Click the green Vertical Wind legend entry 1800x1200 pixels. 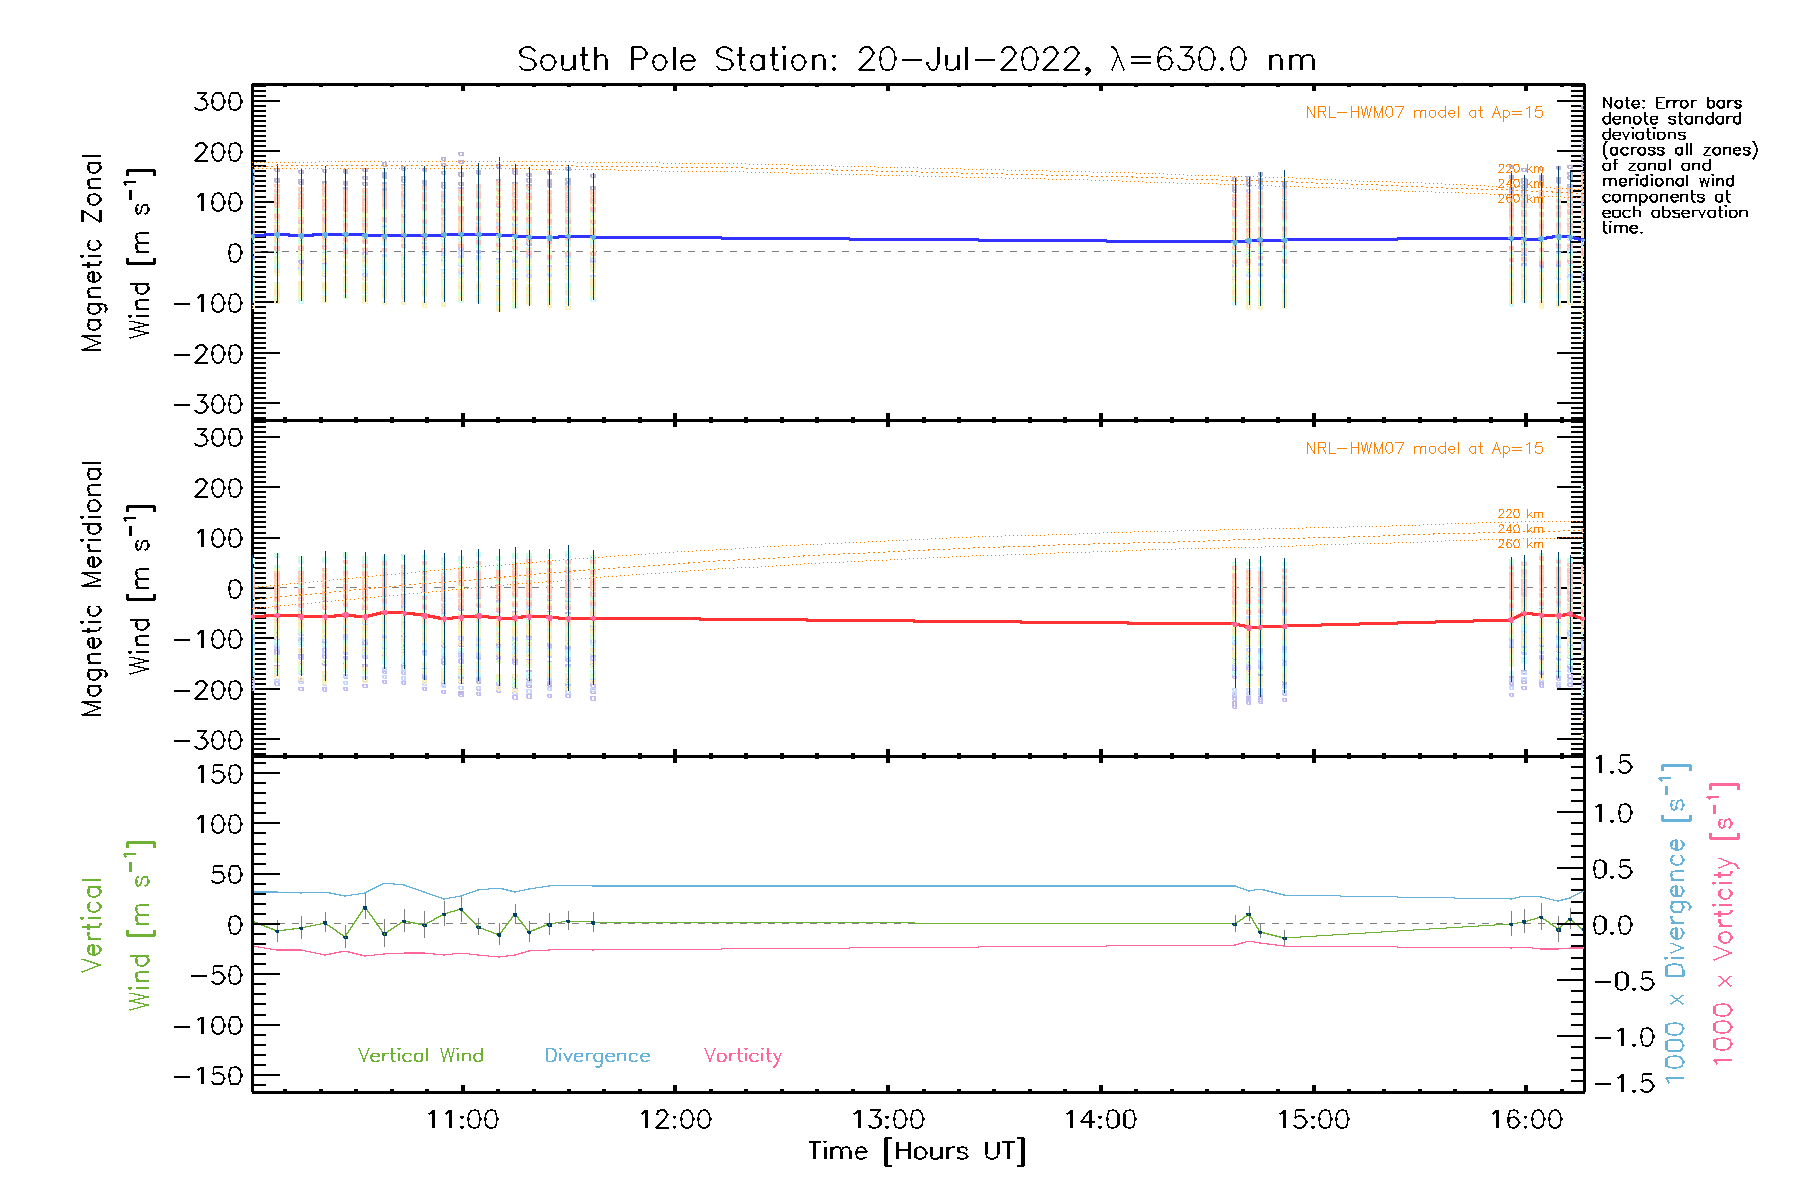(420, 1056)
